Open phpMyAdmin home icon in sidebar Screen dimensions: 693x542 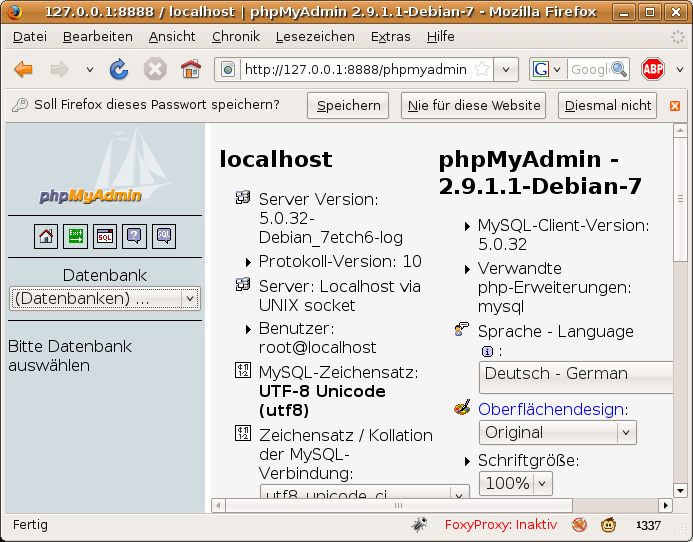point(46,237)
